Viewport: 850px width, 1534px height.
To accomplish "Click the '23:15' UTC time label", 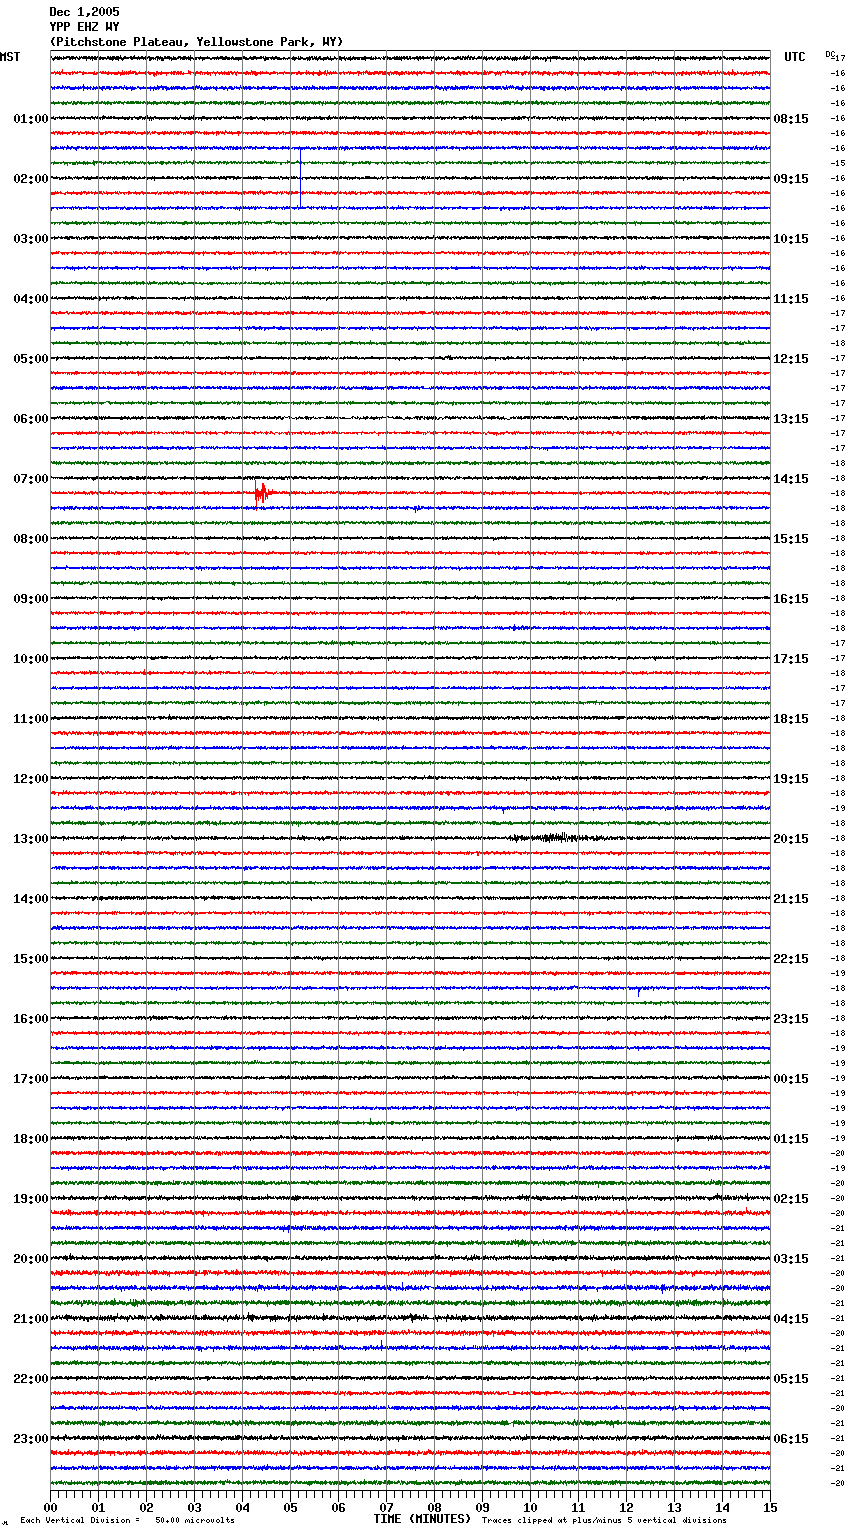I will 791,1019.
